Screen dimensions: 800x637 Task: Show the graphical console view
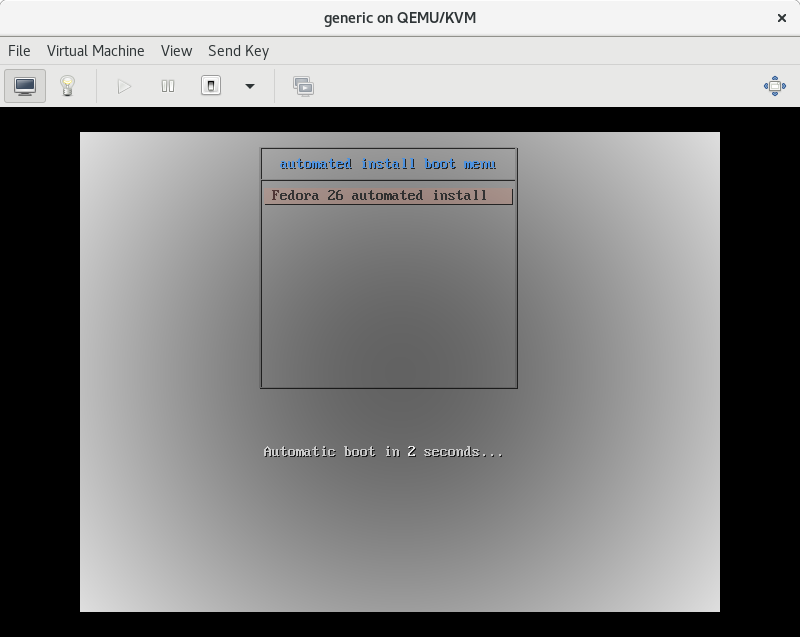coord(25,86)
